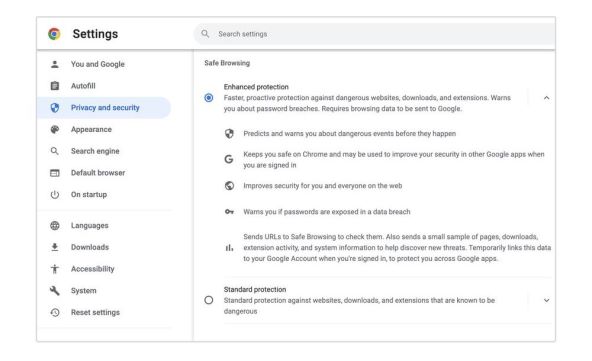Click the Appearance palette icon

pyautogui.click(x=55, y=130)
